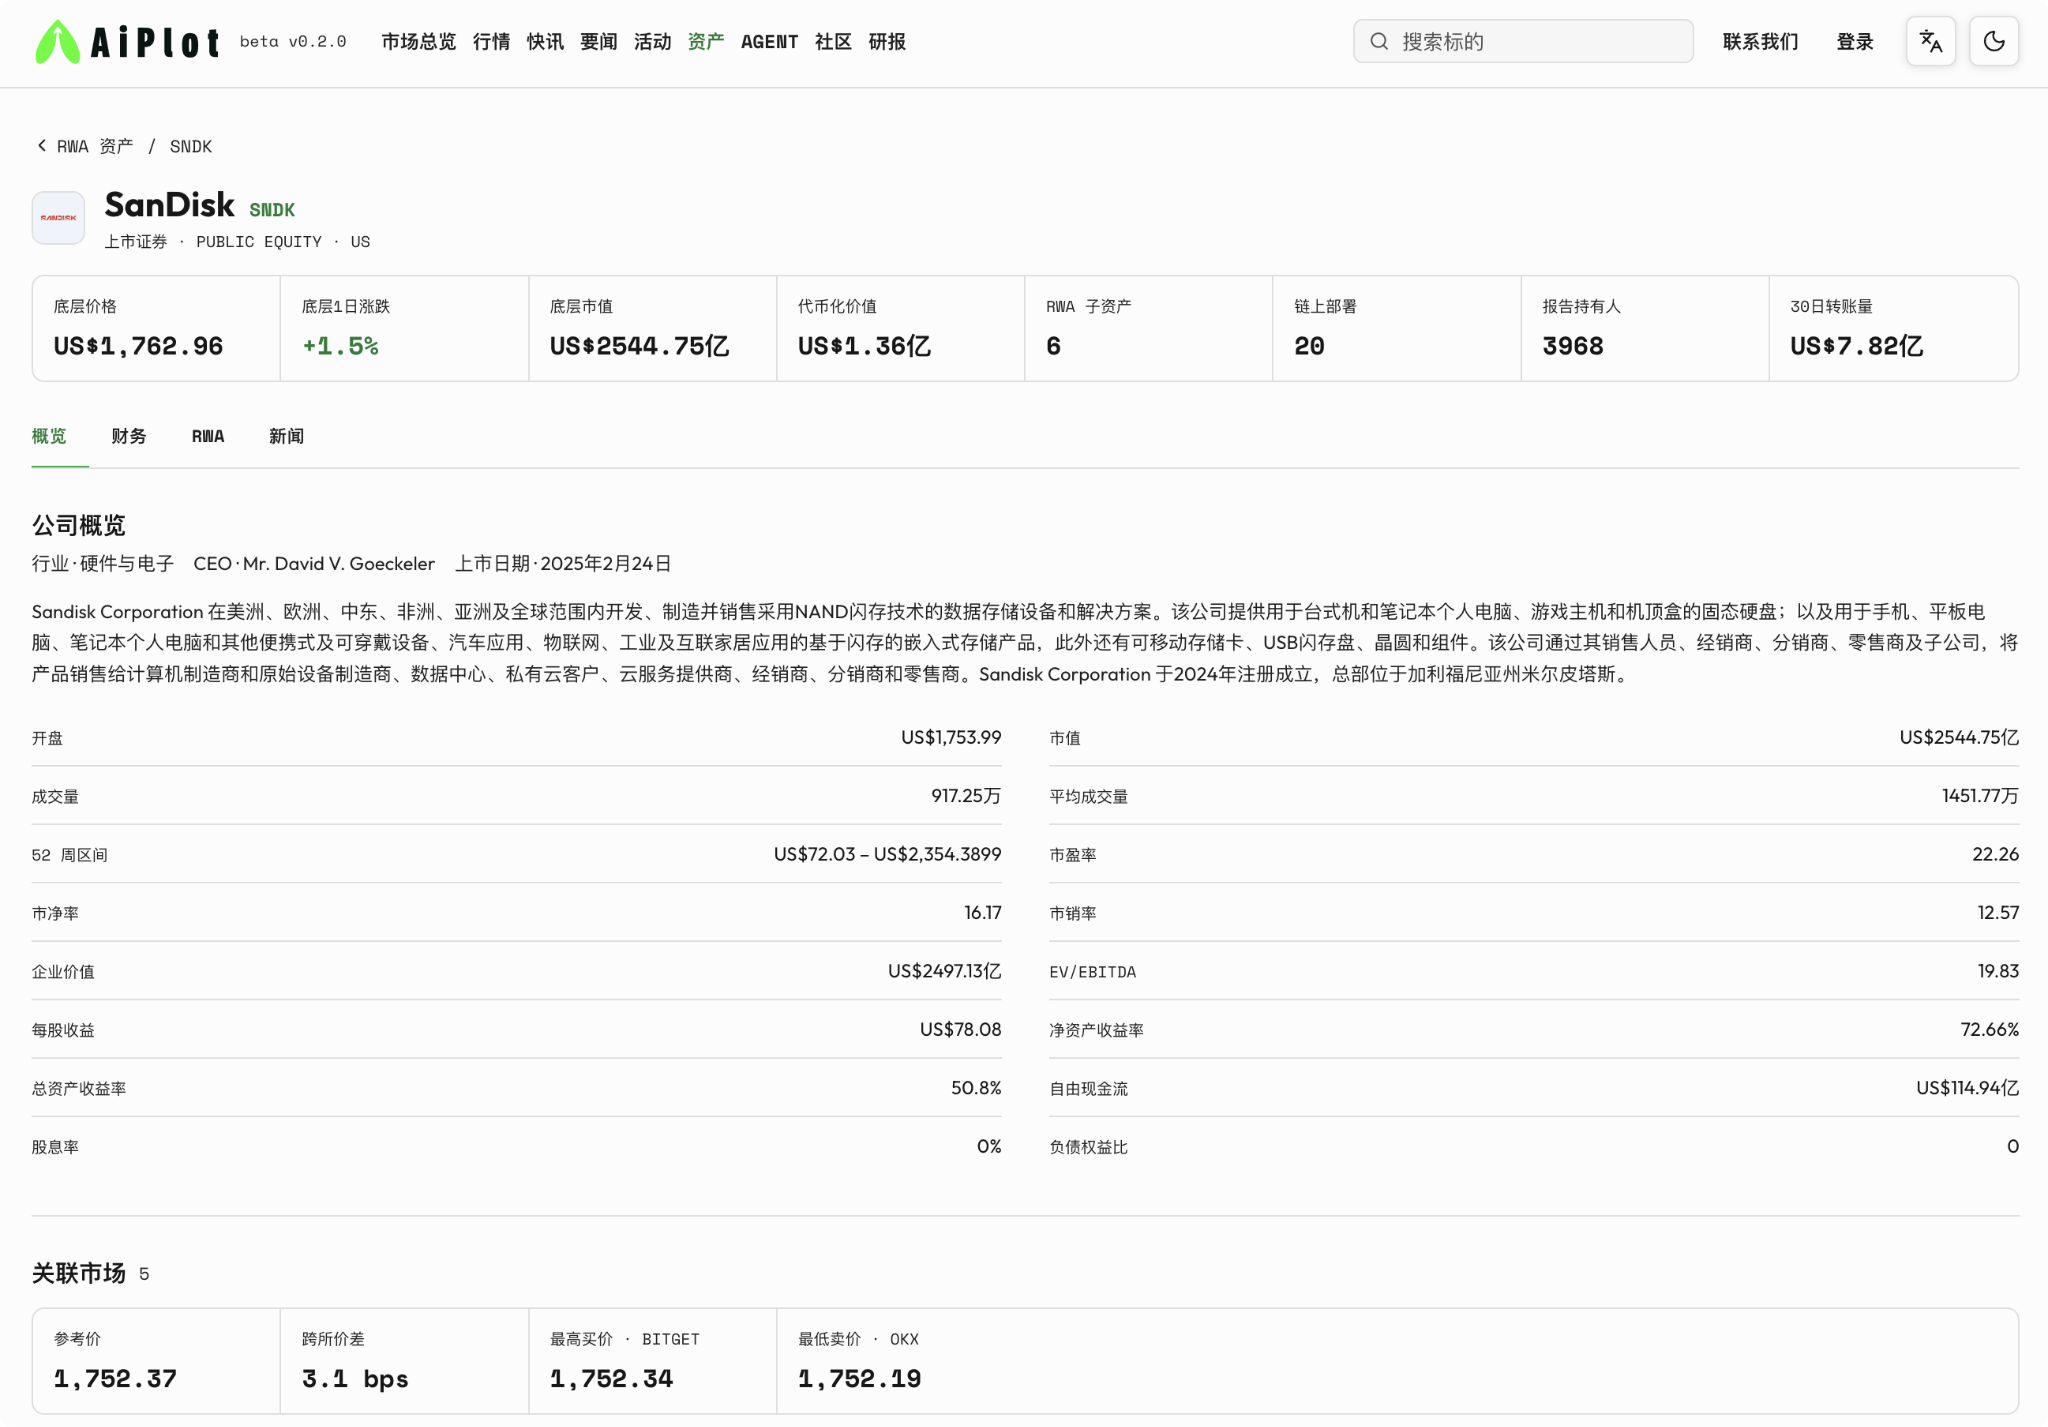Focus the 搜索标的 search field

point(1523,42)
